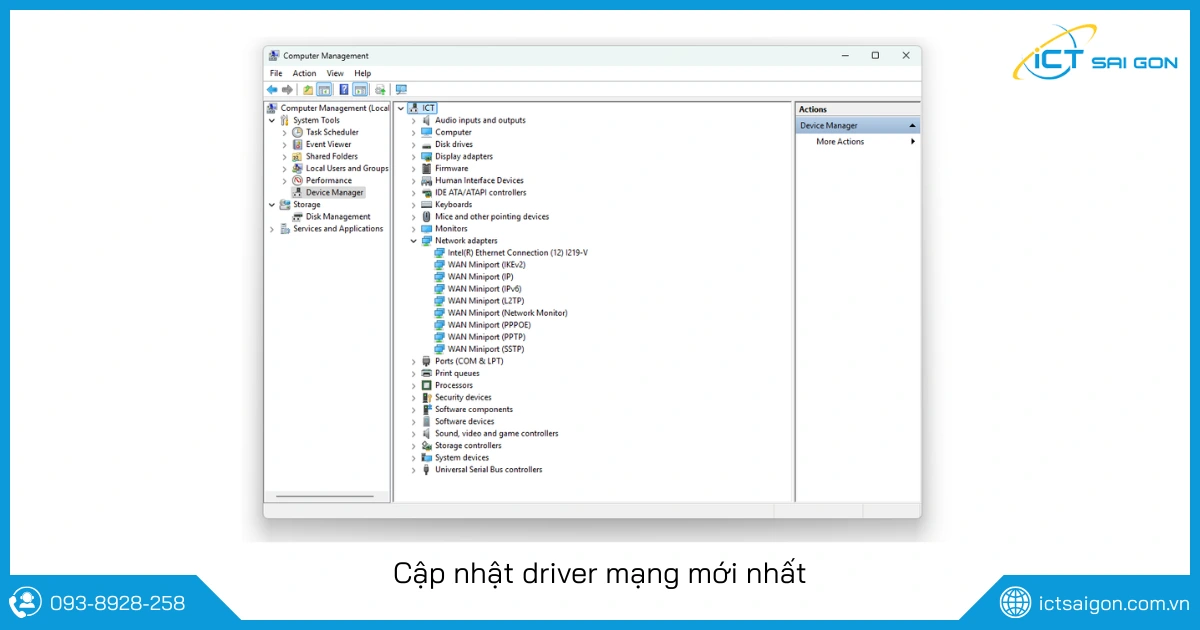Click the Up One Level folder icon
This screenshot has height=630, width=1200.
pyautogui.click(x=308, y=89)
